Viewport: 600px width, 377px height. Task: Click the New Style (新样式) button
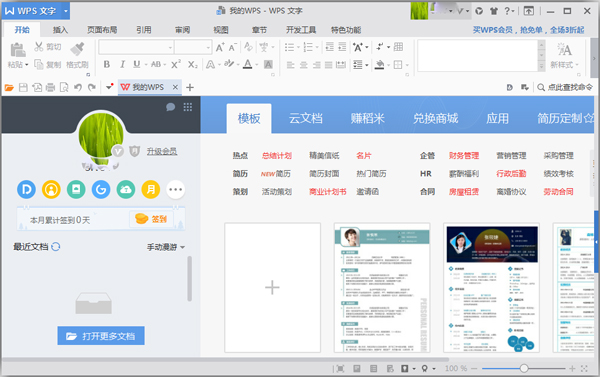point(564,55)
